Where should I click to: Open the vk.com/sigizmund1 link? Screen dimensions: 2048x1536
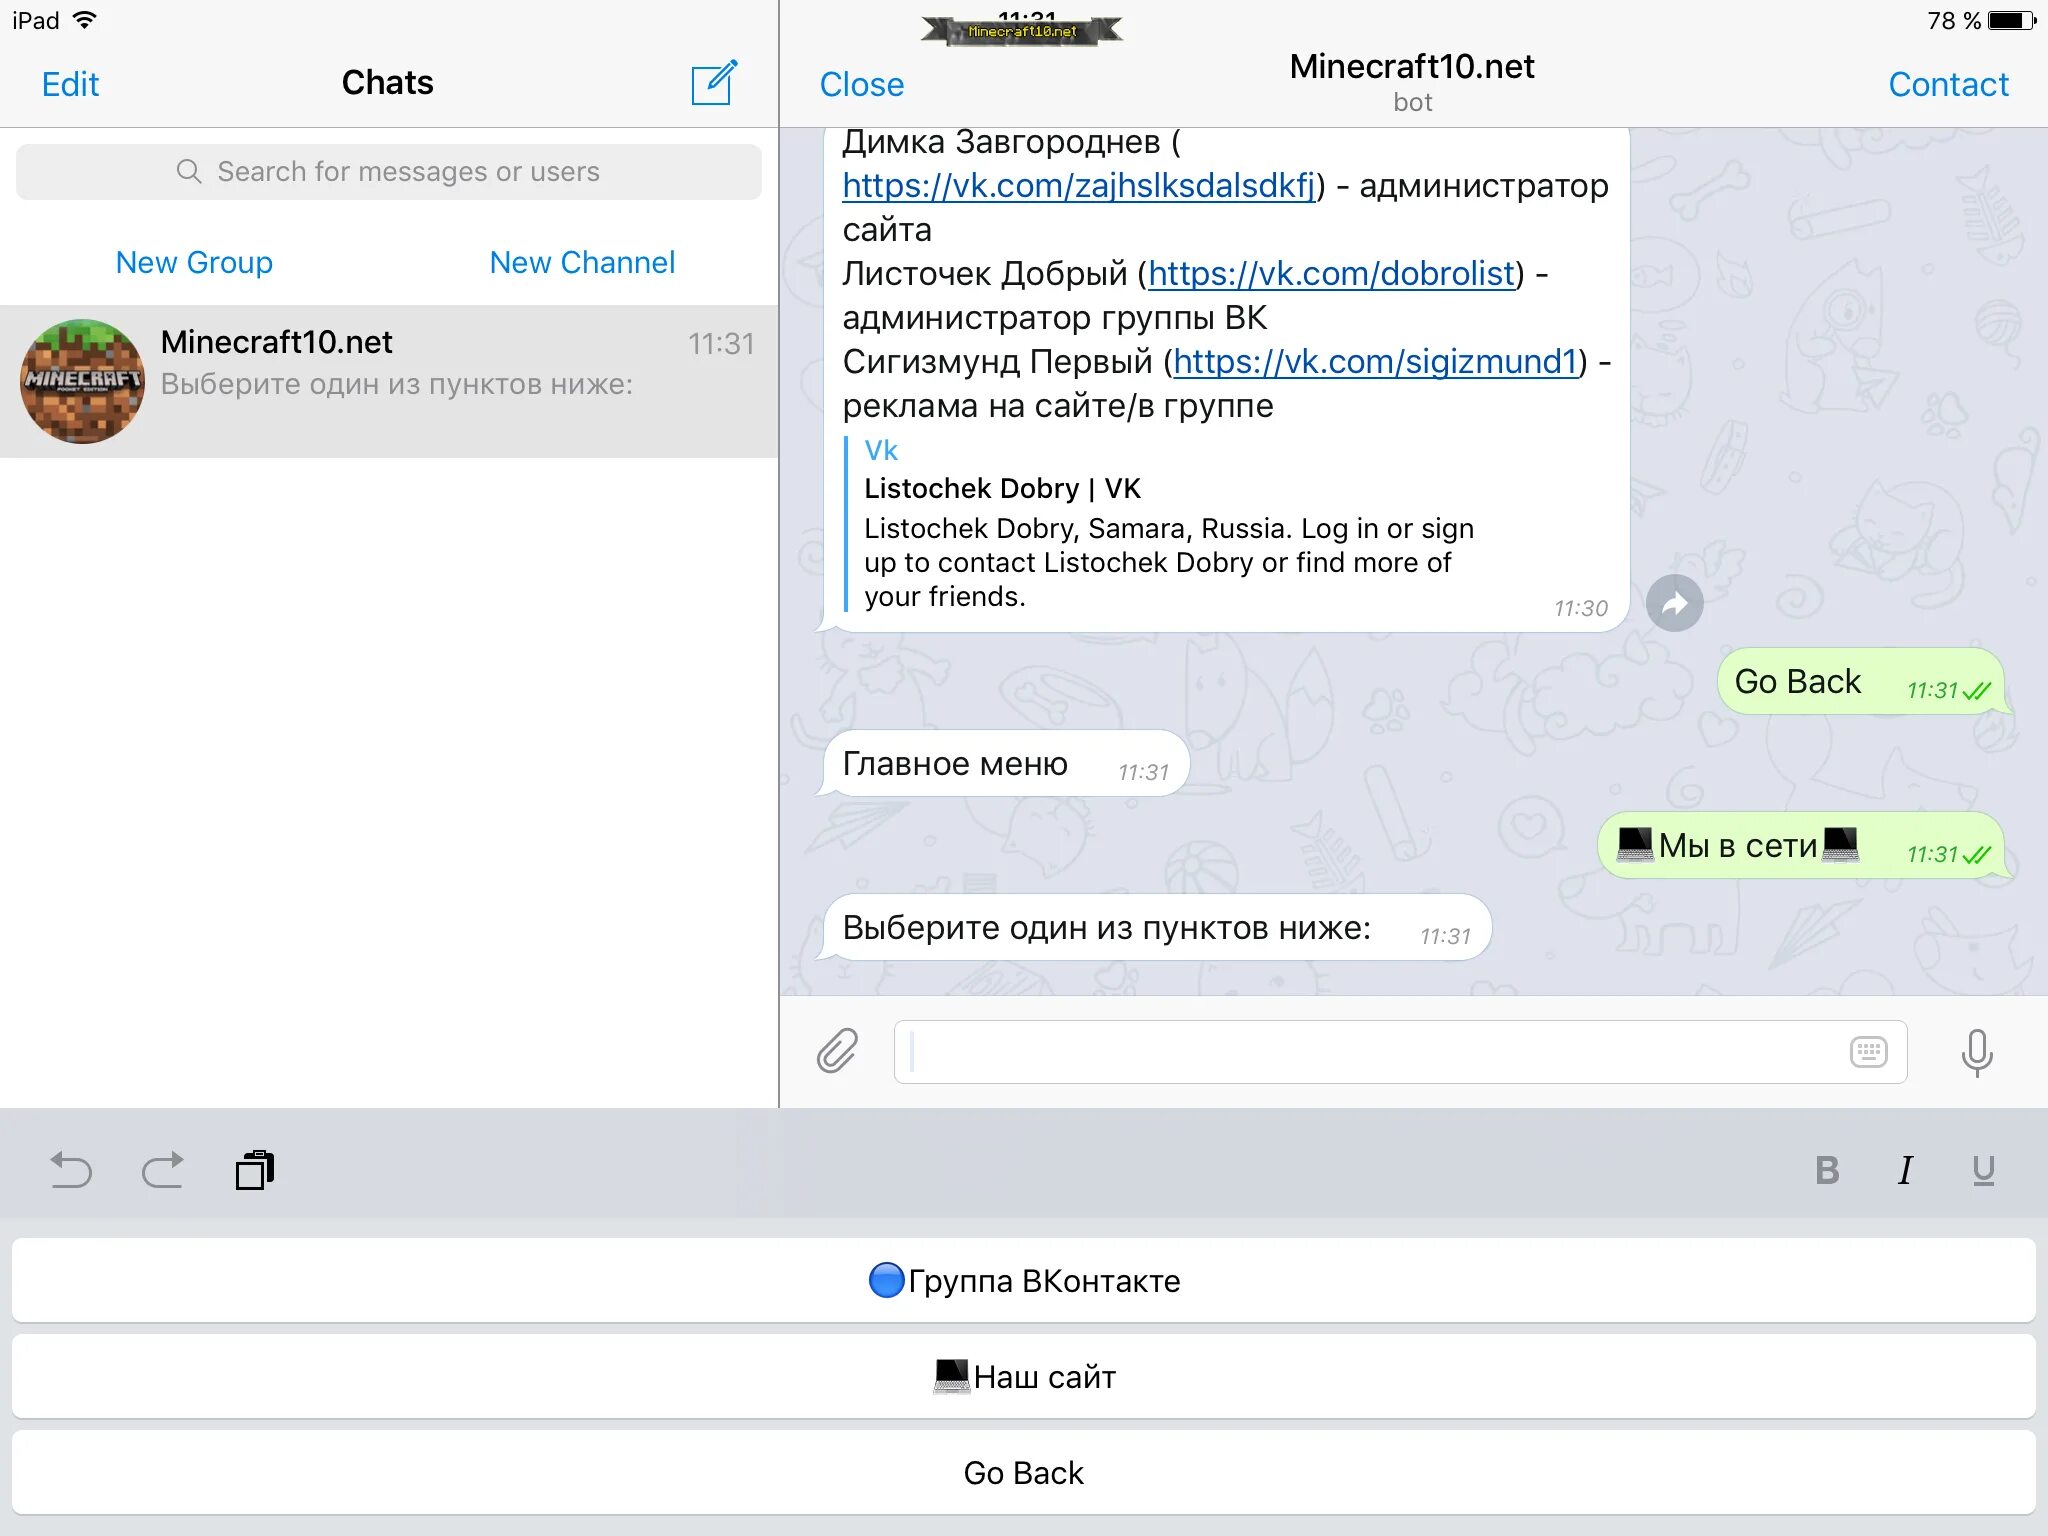pos(1375,362)
